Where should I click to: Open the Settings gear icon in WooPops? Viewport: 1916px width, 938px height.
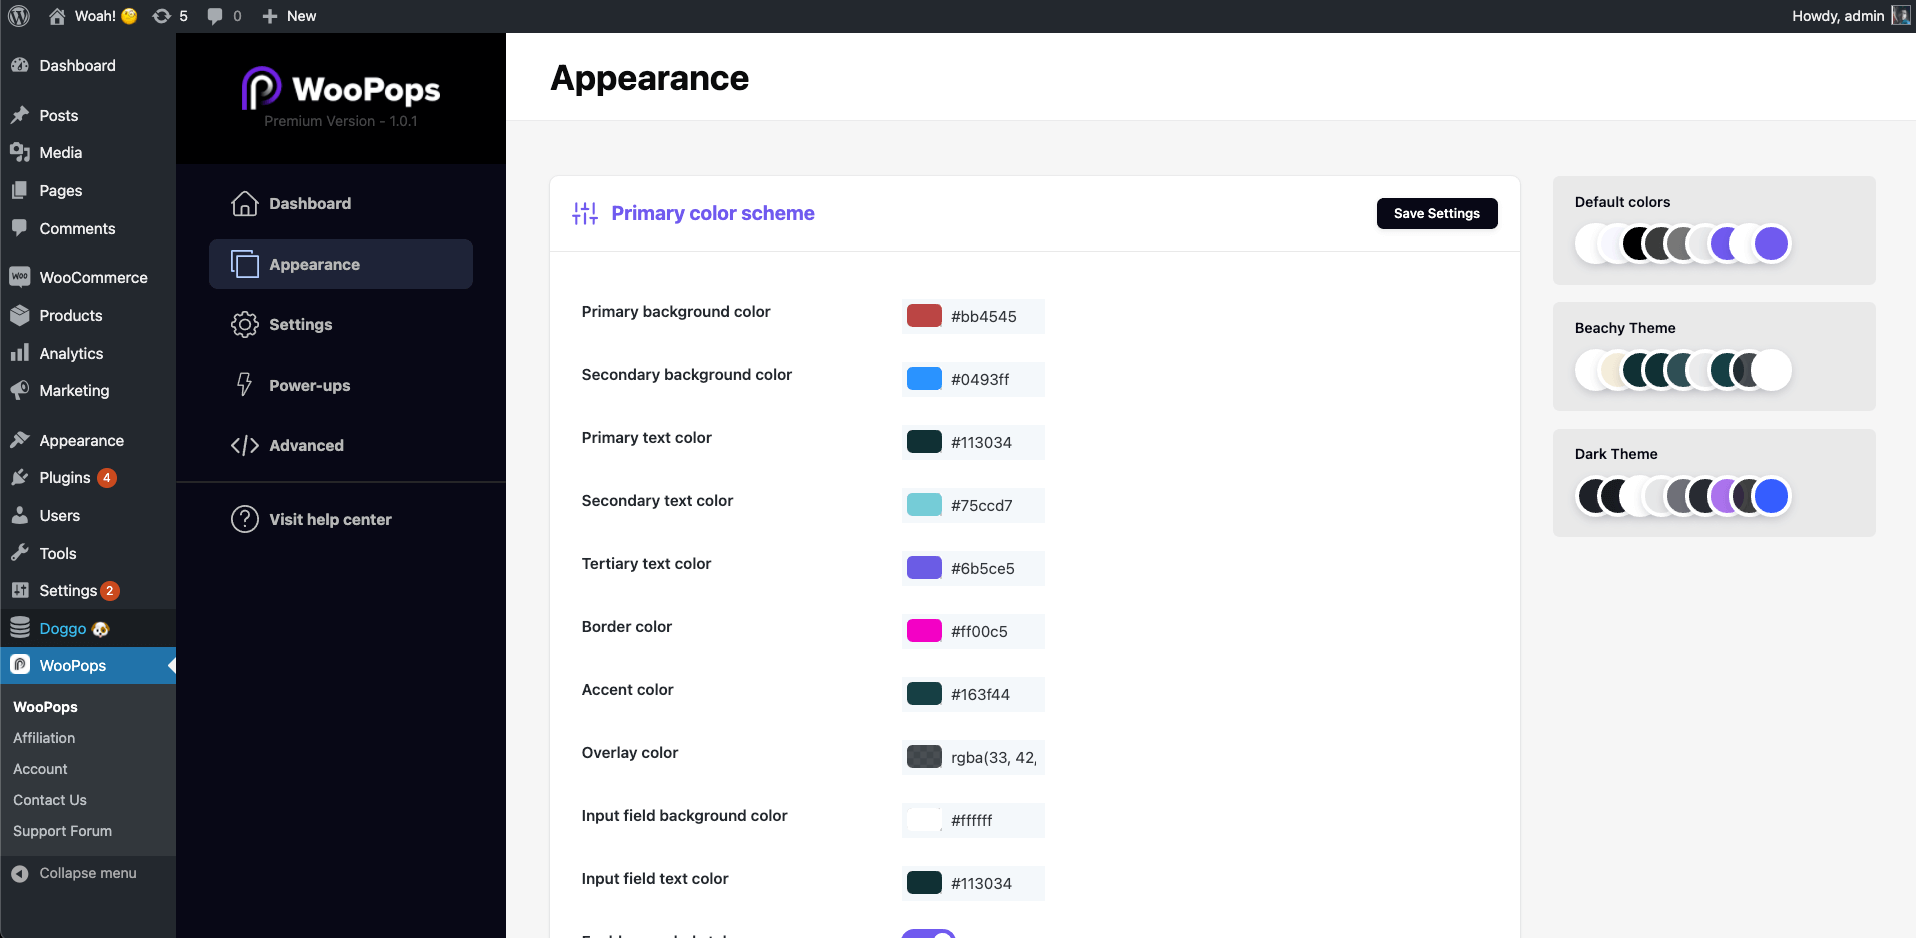pyautogui.click(x=244, y=325)
